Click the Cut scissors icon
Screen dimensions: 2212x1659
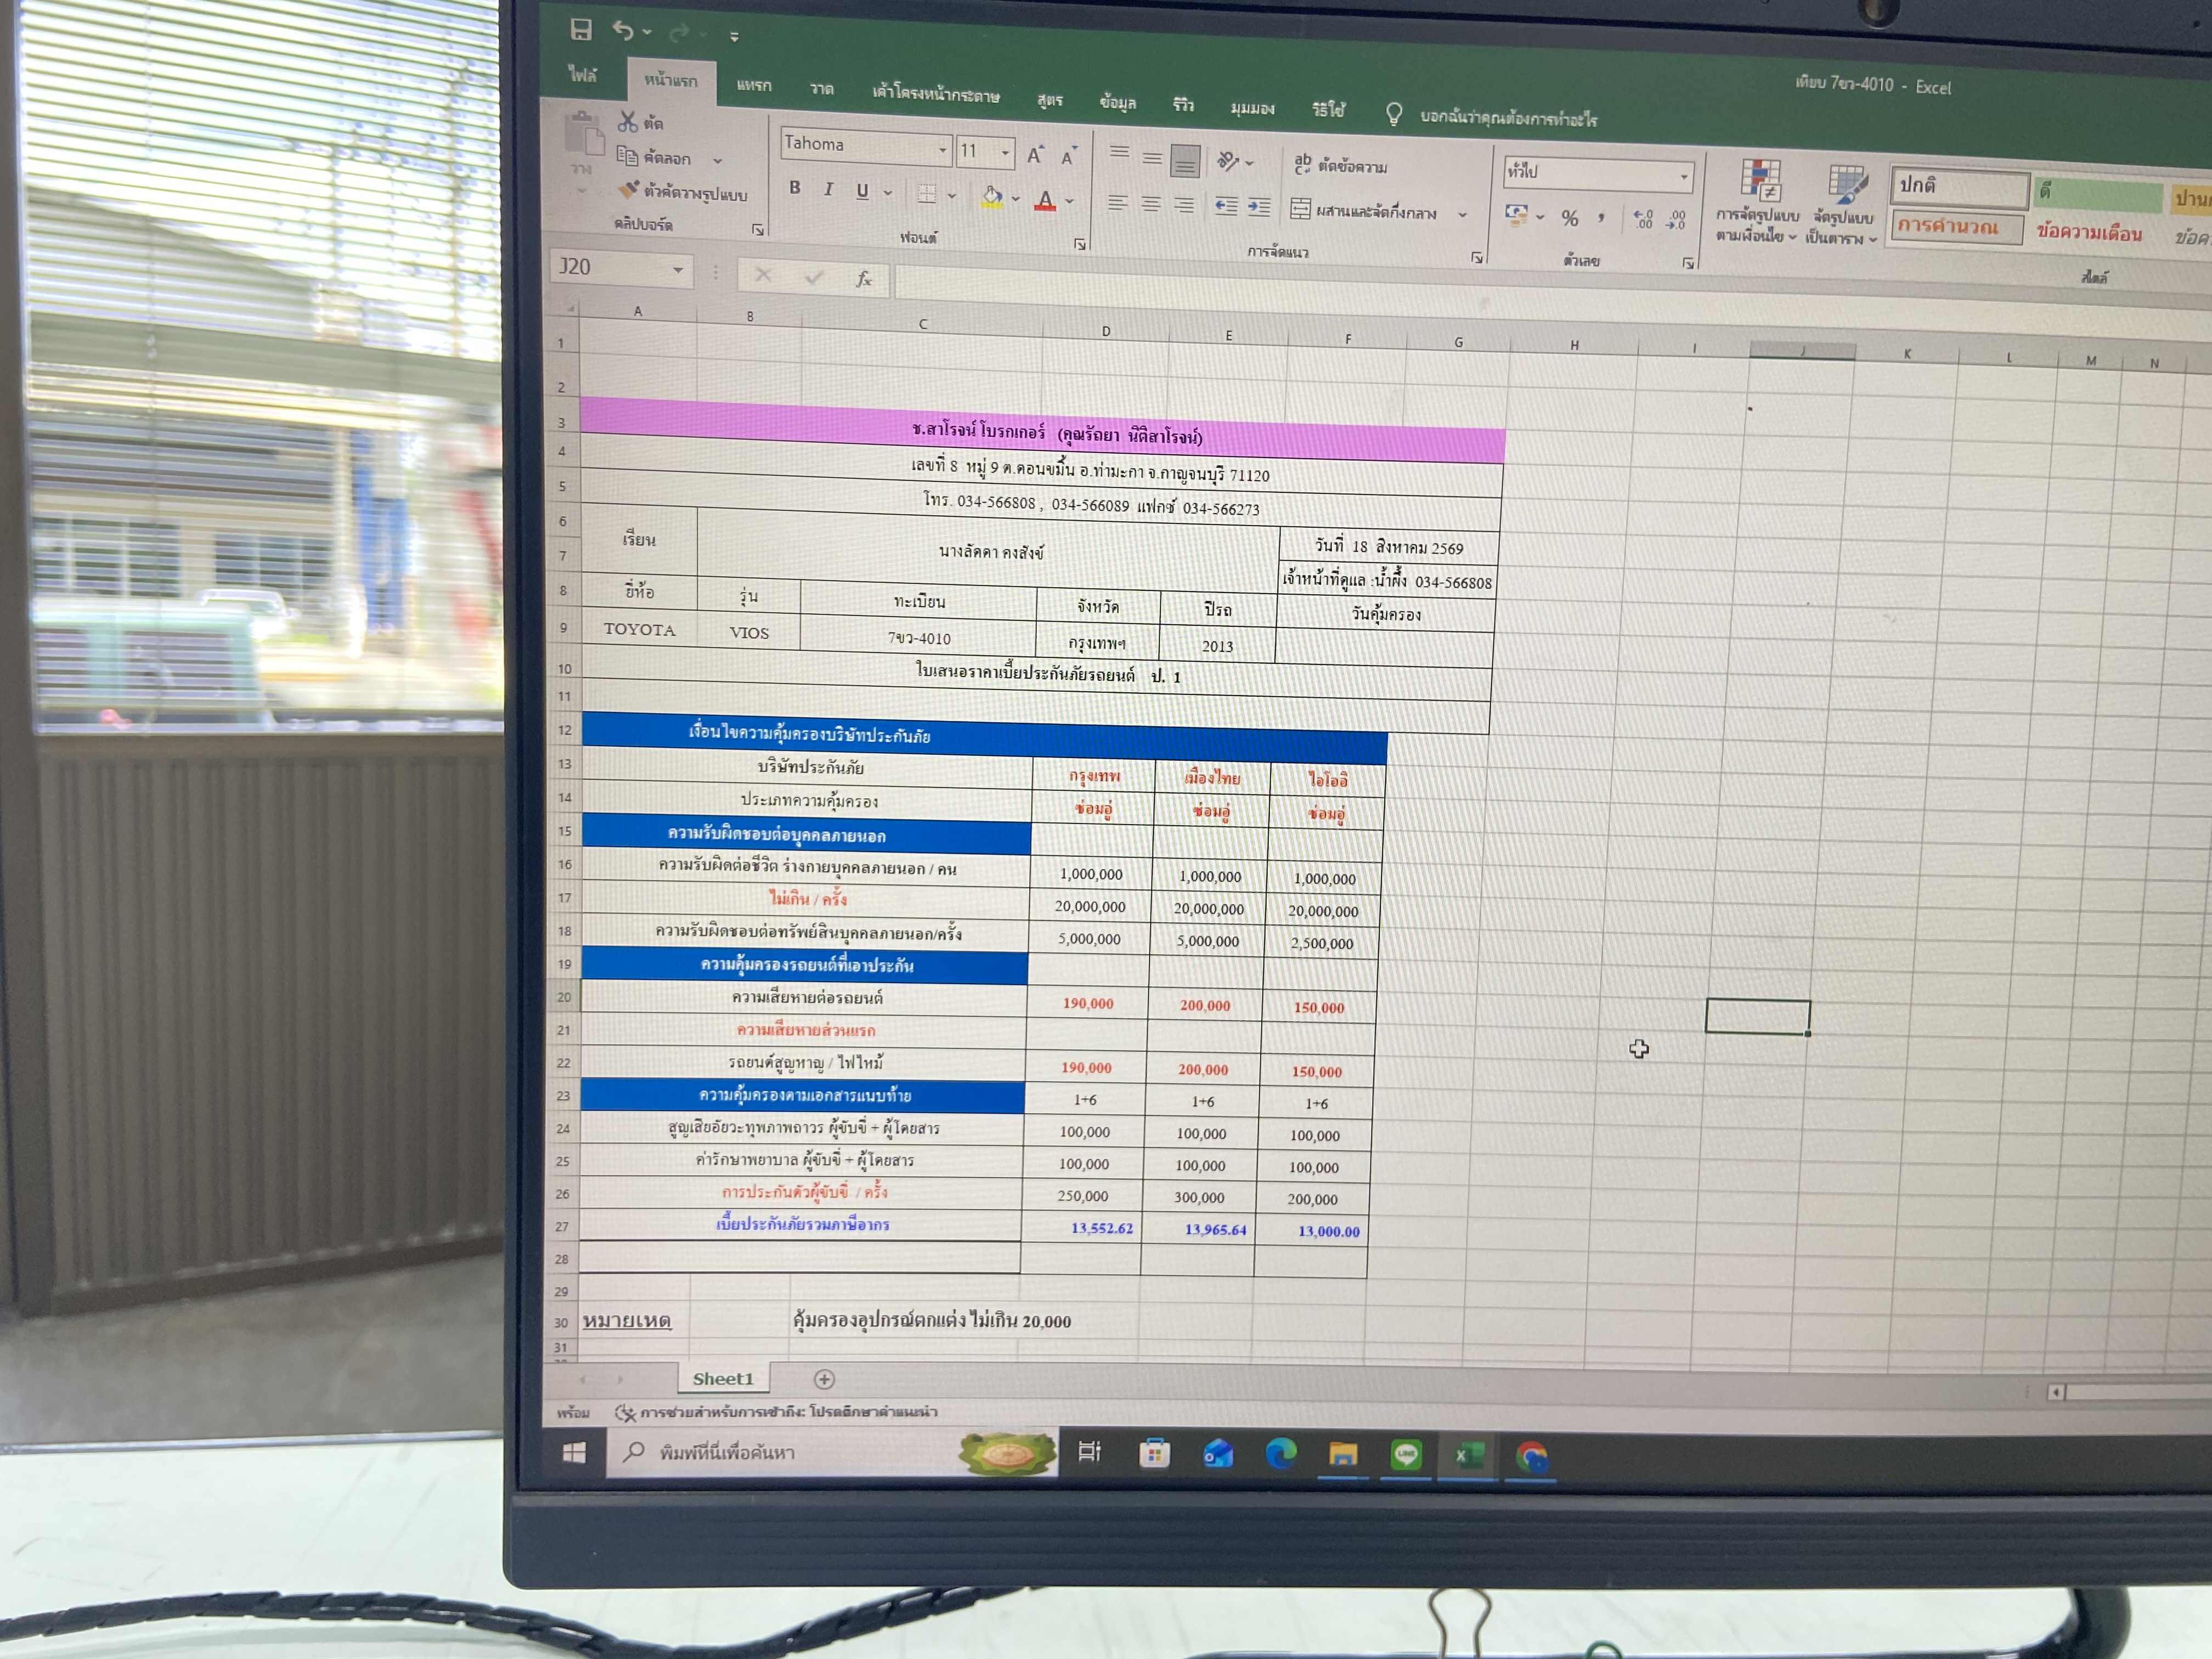627,122
